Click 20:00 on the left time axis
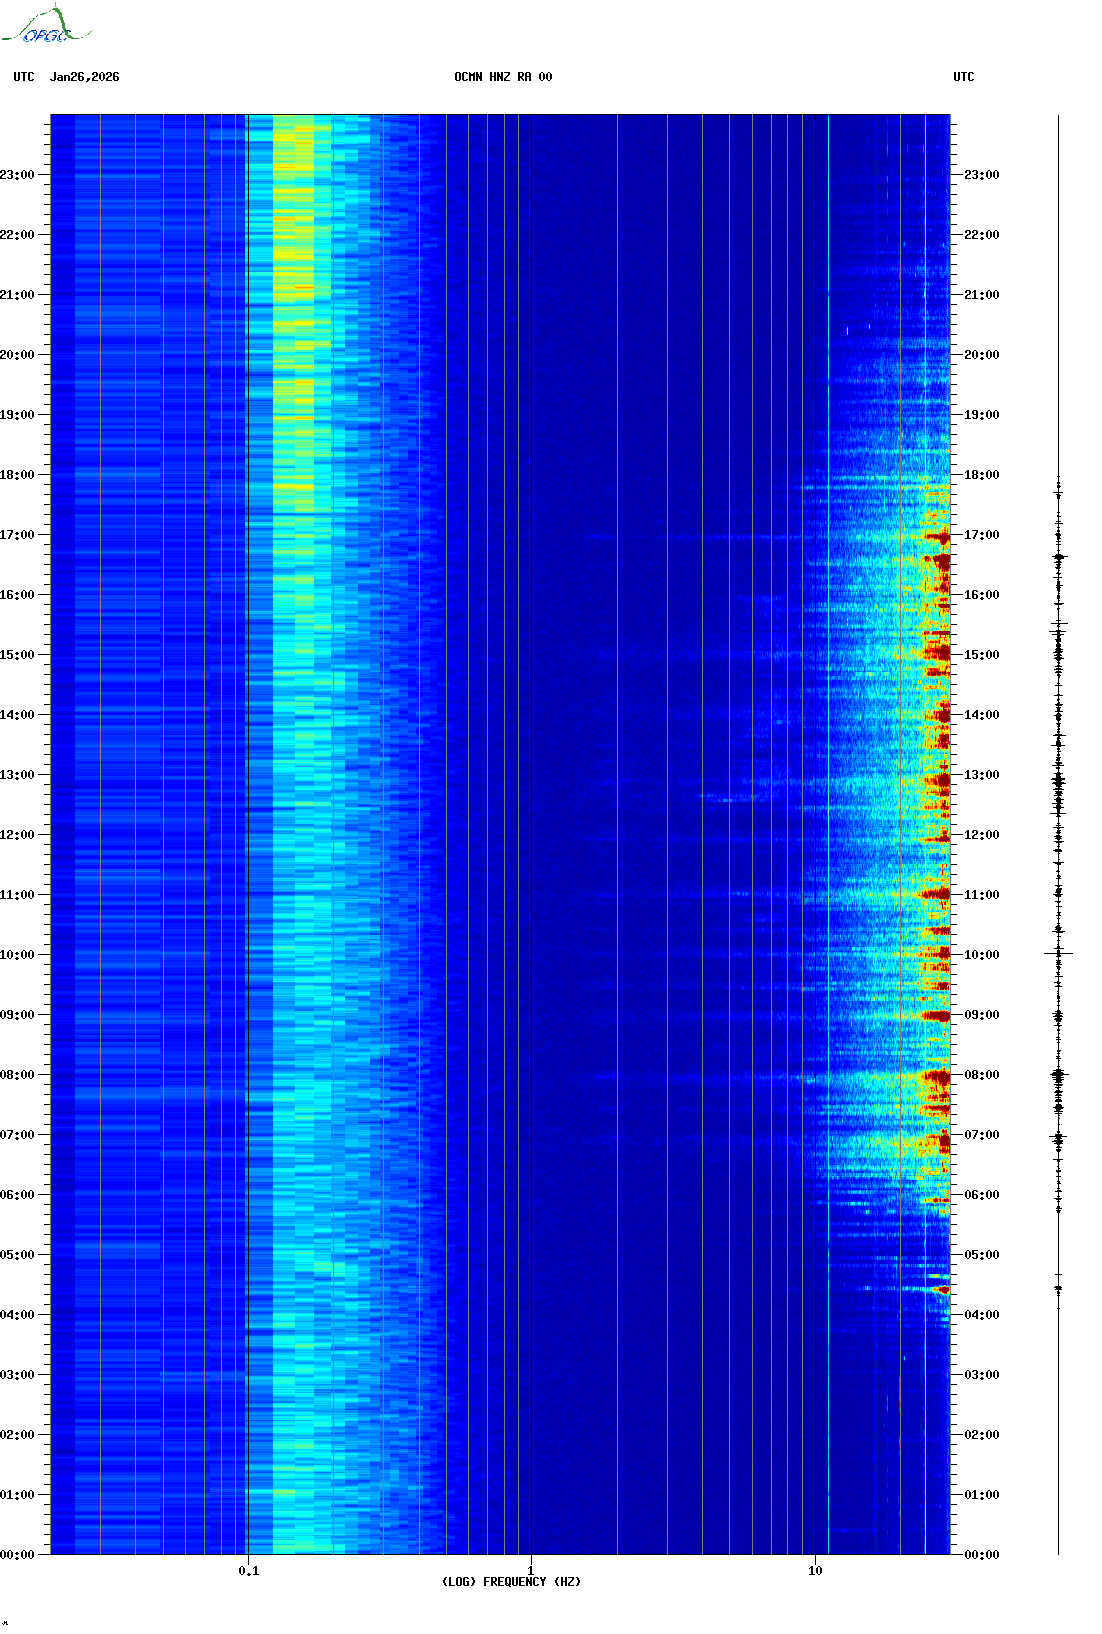The image size is (1102, 1634). [17, 355]
